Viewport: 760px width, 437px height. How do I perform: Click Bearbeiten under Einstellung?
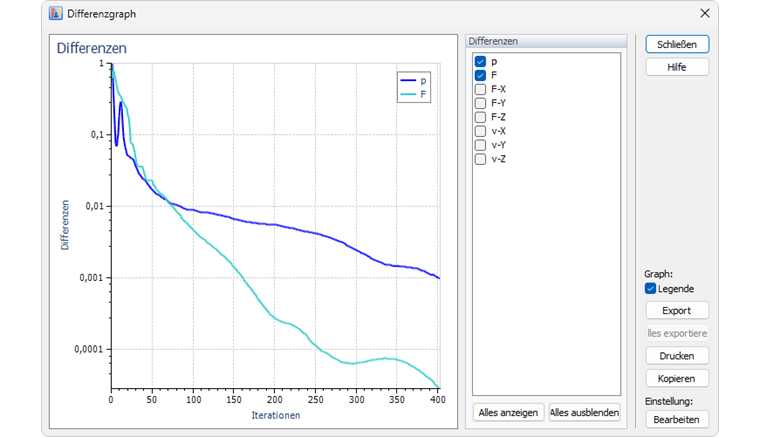pyautogui.click(x=677, y=420)
